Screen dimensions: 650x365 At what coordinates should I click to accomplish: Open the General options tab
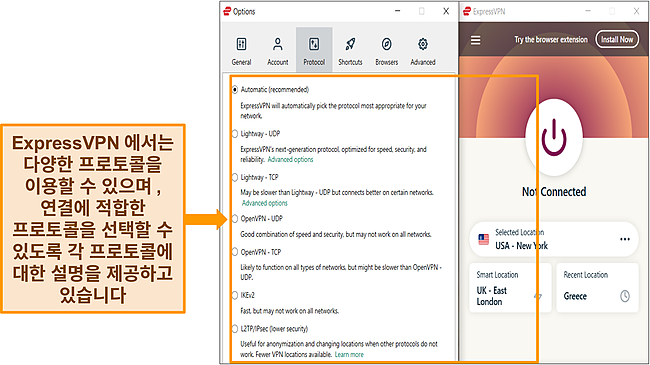click(241, 51)
